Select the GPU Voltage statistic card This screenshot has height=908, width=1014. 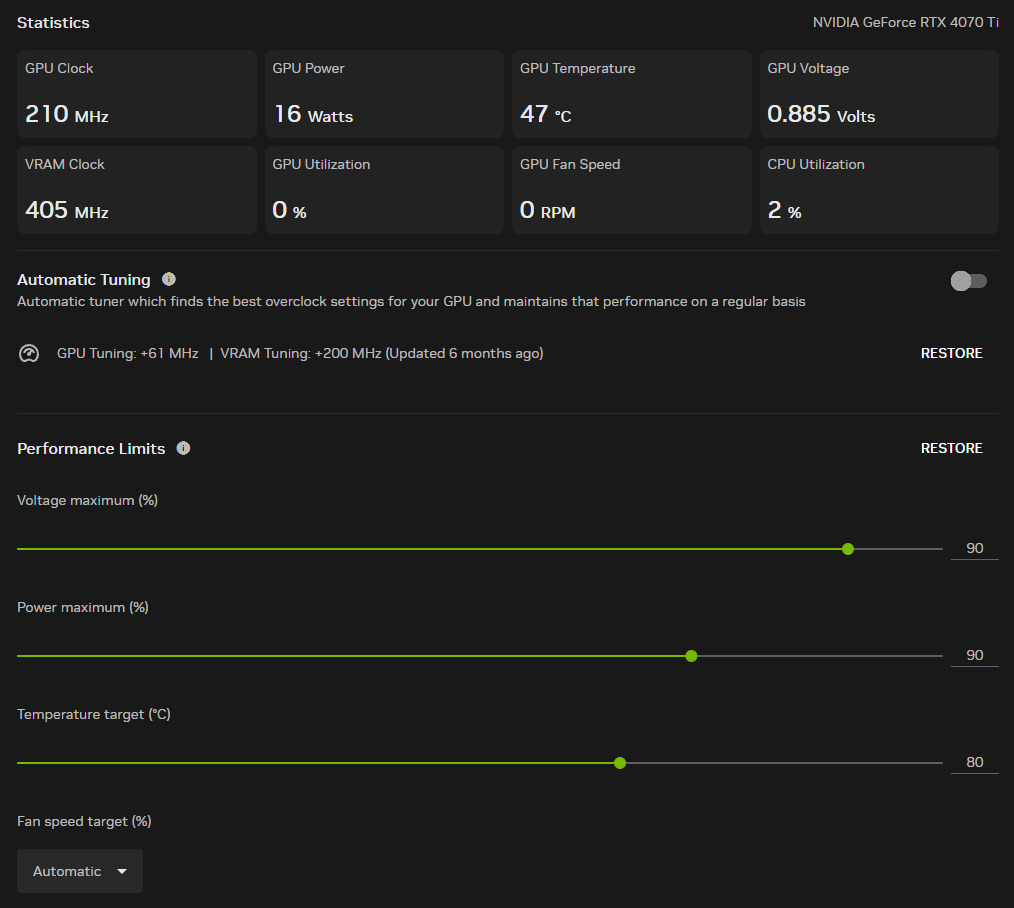click(879, 94)
